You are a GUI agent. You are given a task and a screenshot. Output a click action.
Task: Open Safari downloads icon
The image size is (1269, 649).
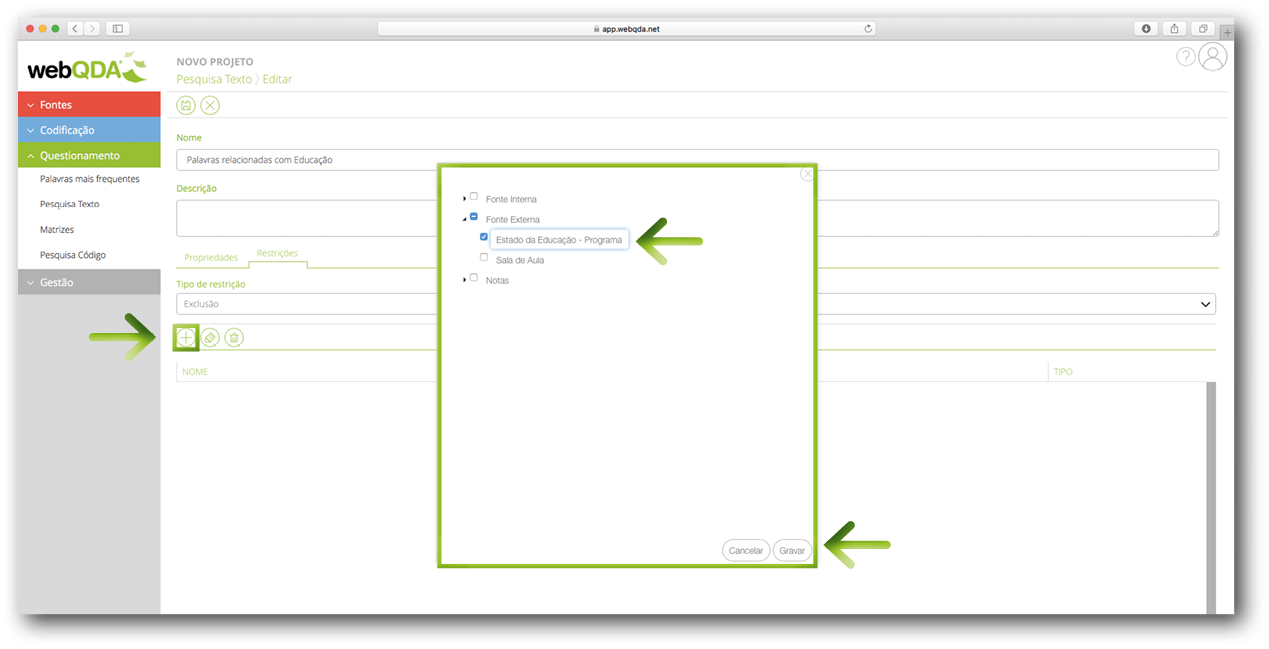(x=1147, y=29)
